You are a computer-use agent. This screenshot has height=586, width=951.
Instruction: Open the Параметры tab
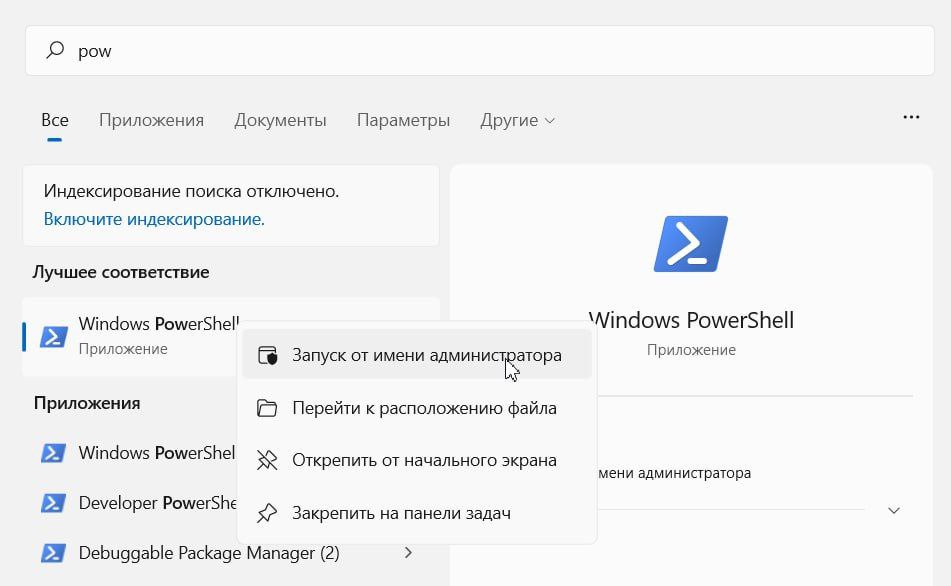coord(403,120)
